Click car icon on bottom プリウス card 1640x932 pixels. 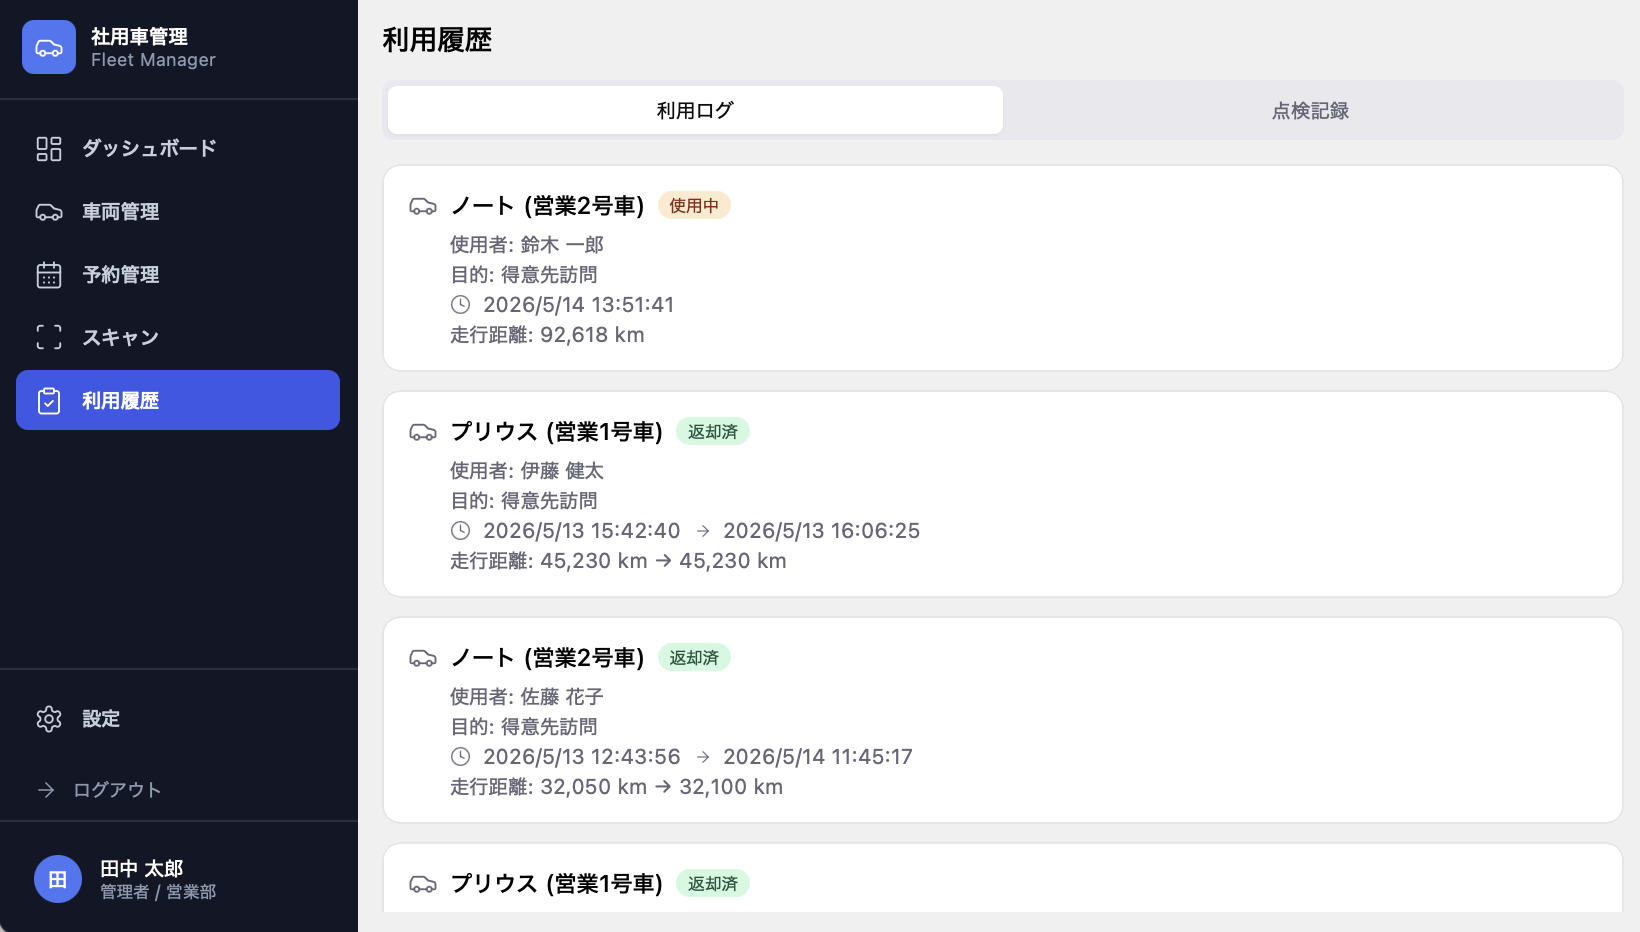click(x=423, y=884)
